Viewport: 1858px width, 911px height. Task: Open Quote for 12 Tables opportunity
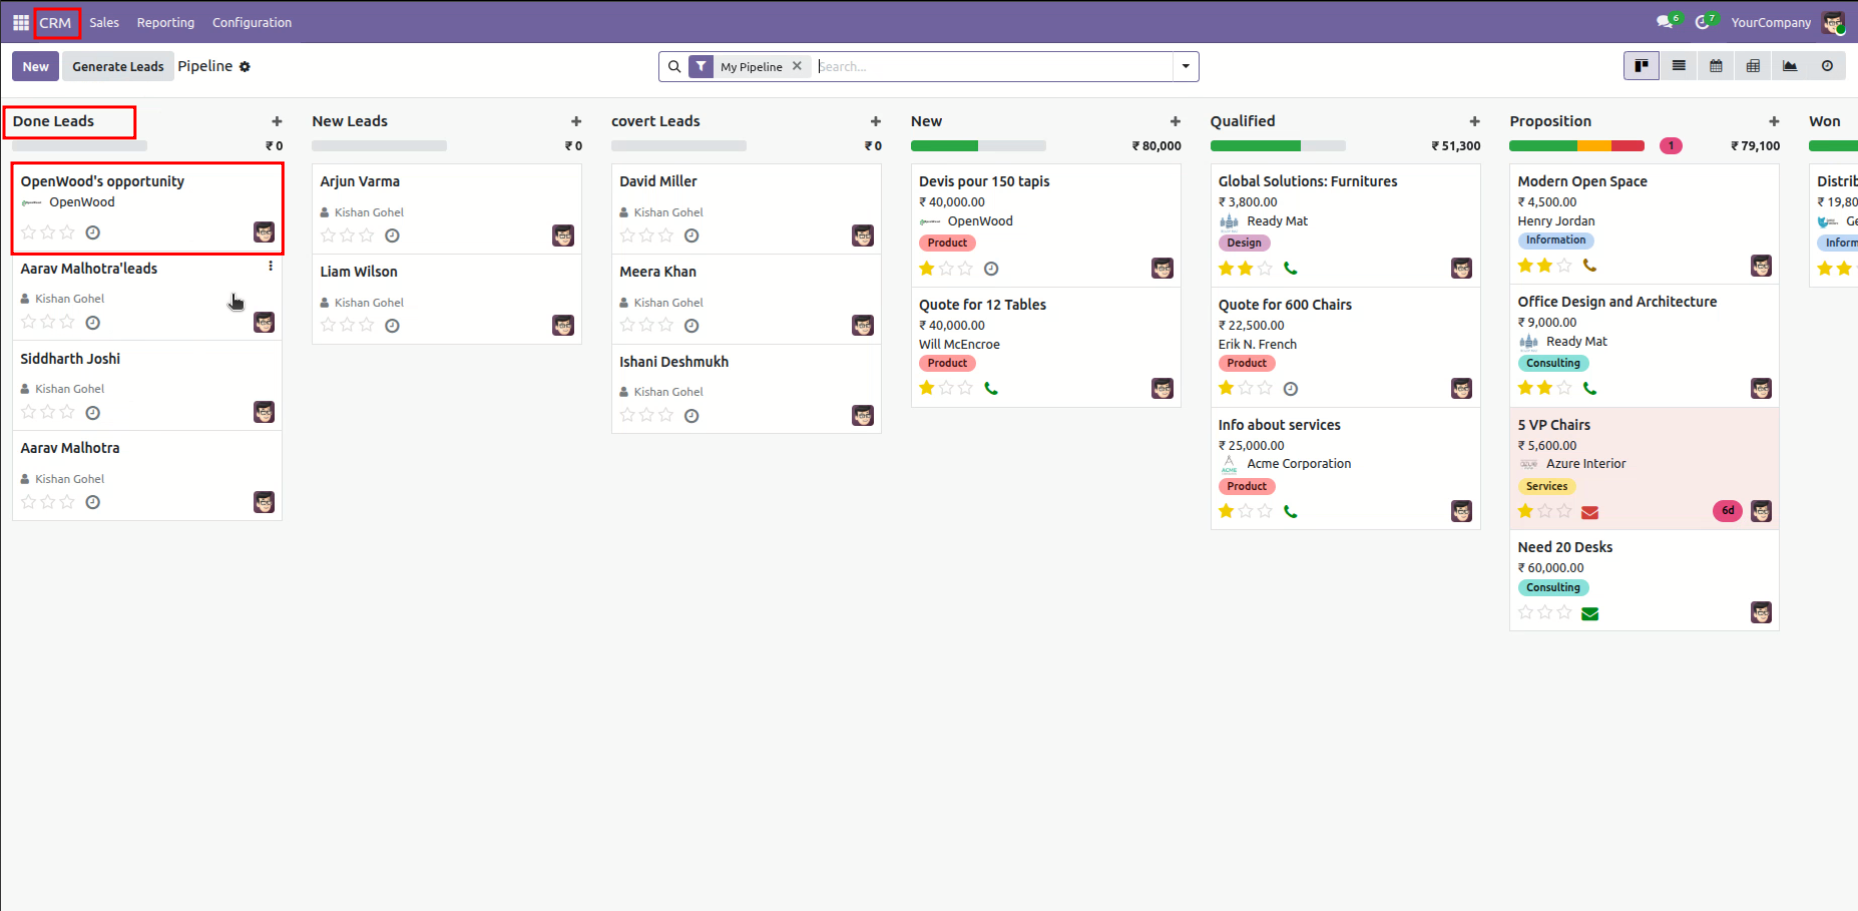click(x=1046, y=348)
